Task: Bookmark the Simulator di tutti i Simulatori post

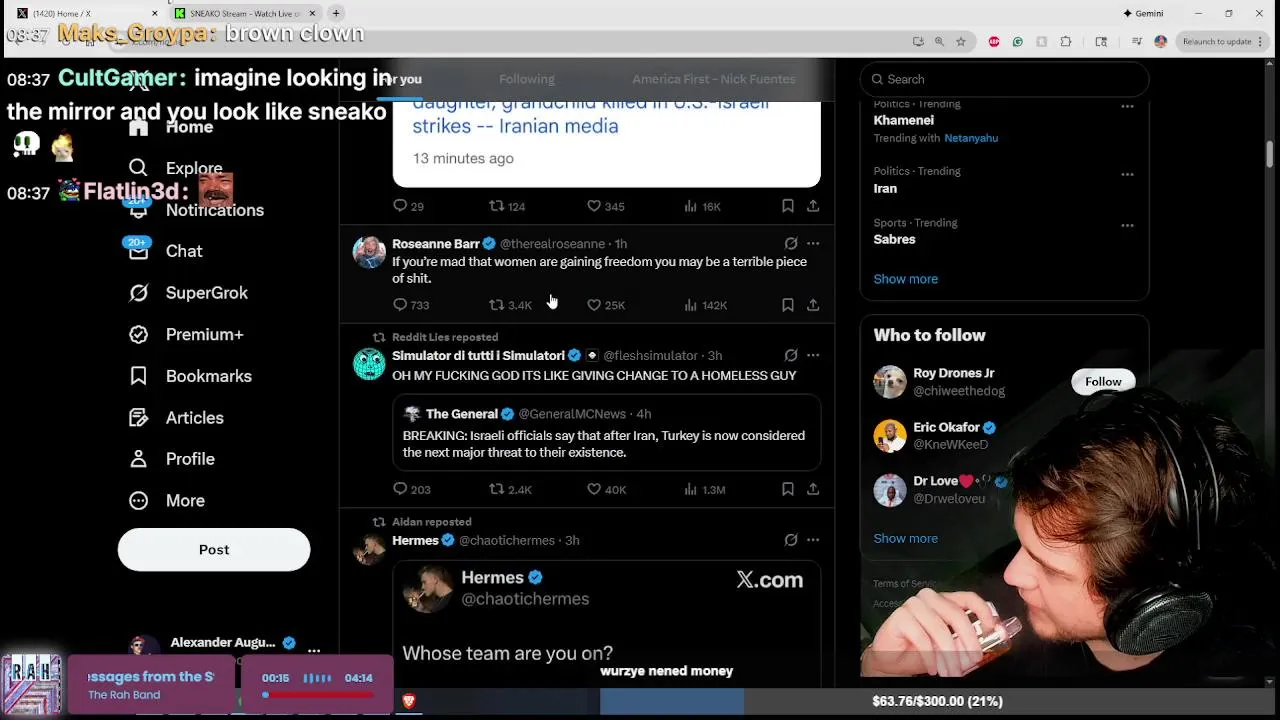Action: tap(788, 489)
